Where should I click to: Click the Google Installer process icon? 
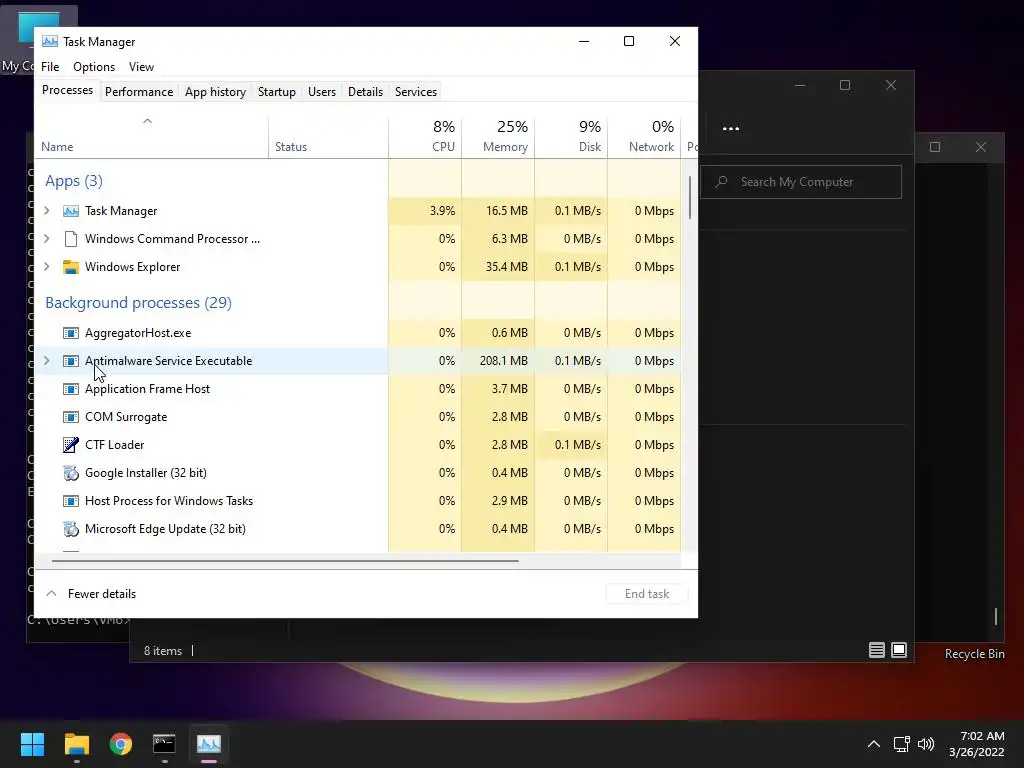click(71, 473)
